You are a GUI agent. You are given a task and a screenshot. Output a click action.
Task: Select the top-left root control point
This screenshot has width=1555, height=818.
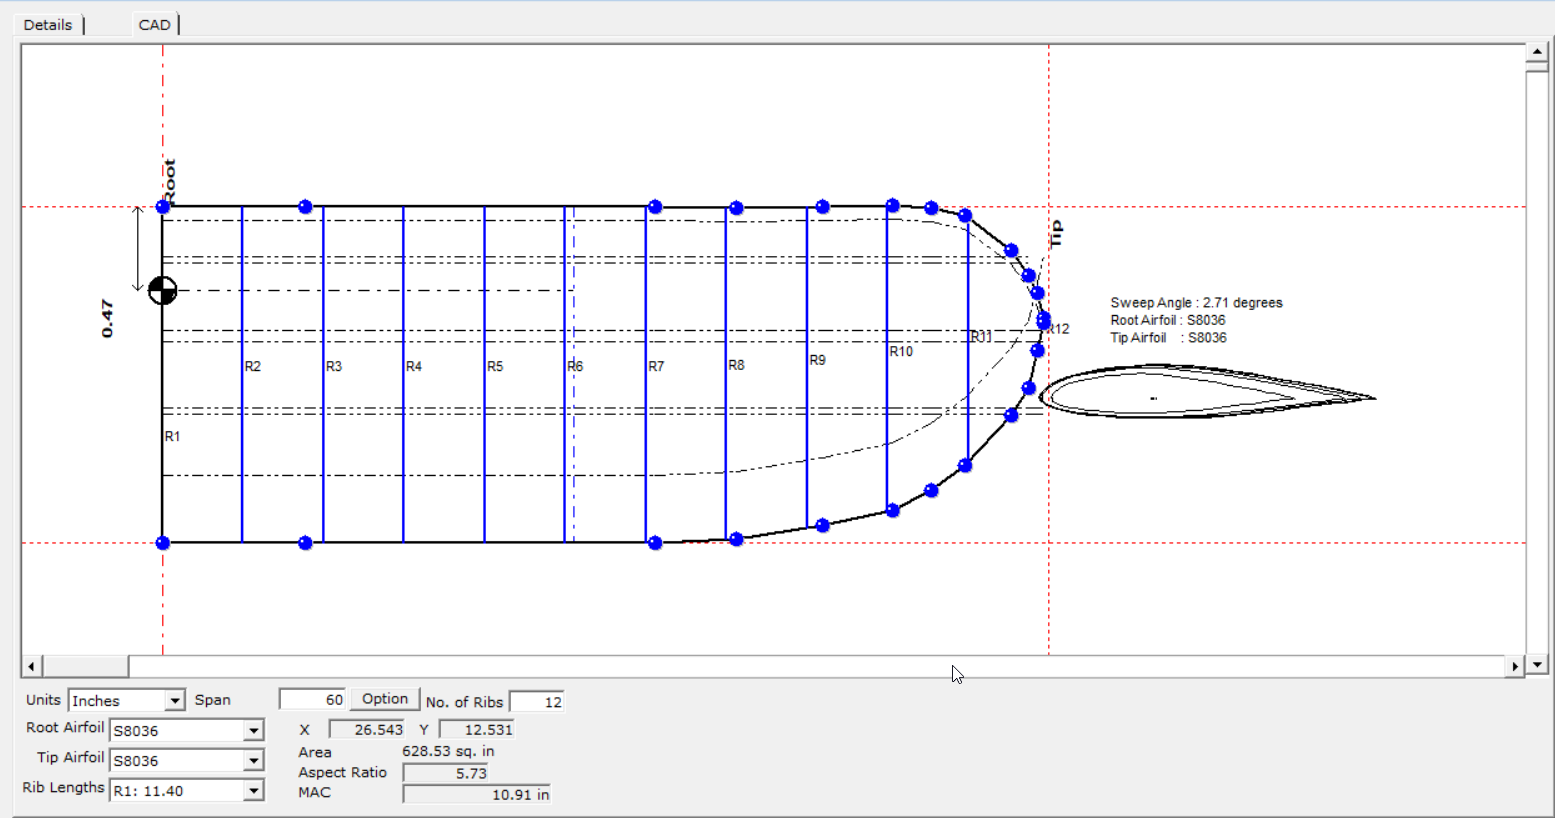tap(163, 207)
